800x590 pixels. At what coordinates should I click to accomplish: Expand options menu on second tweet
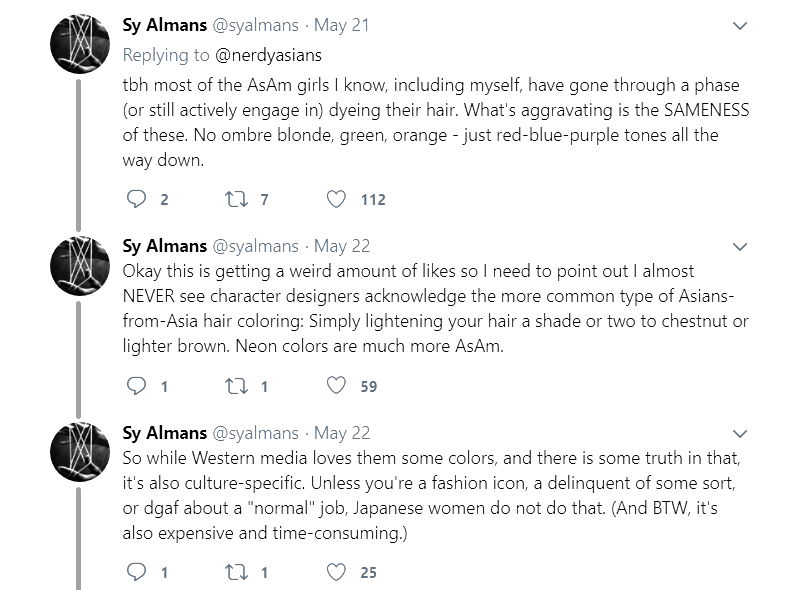[740, 246]
